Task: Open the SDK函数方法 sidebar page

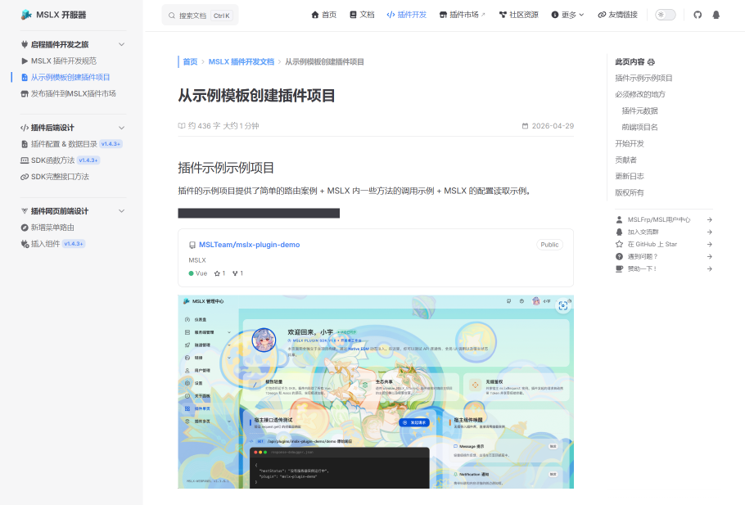Action: point(53,160)
